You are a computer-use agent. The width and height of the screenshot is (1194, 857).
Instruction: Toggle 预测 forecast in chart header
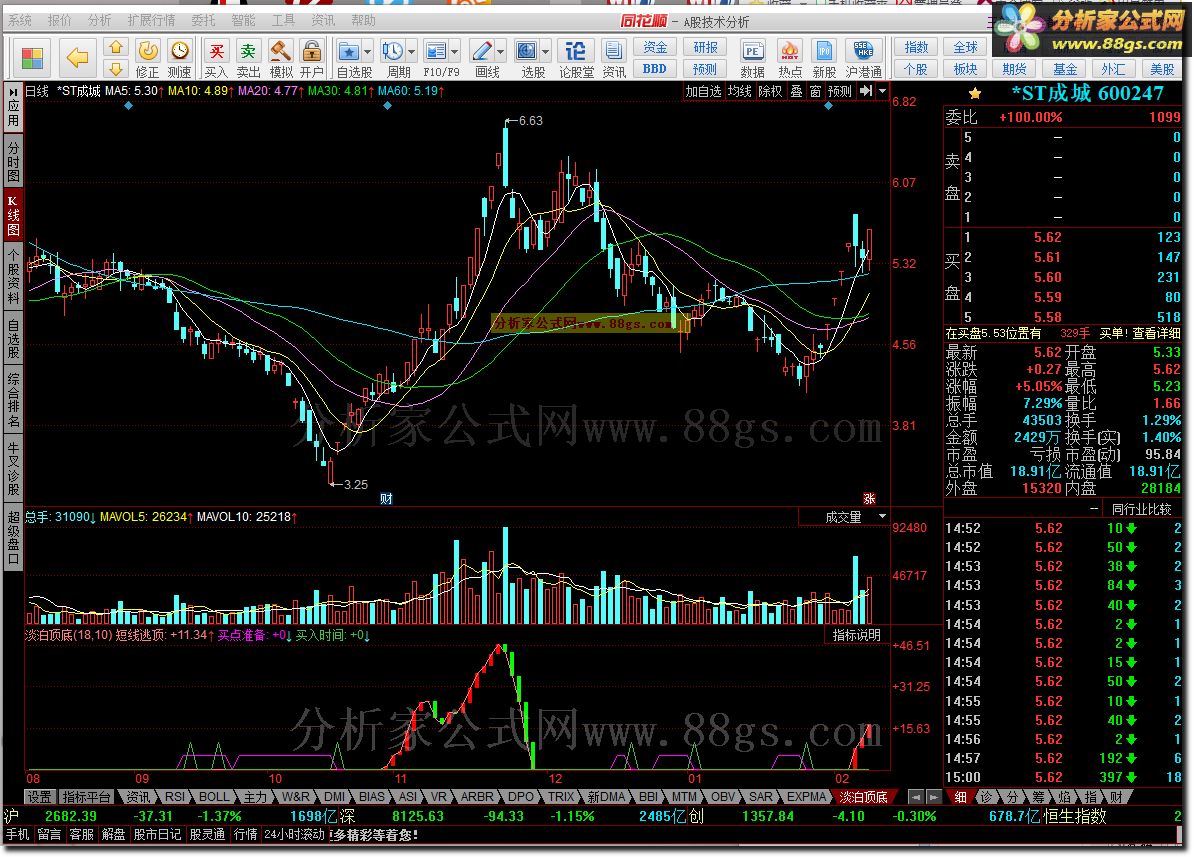840,91
